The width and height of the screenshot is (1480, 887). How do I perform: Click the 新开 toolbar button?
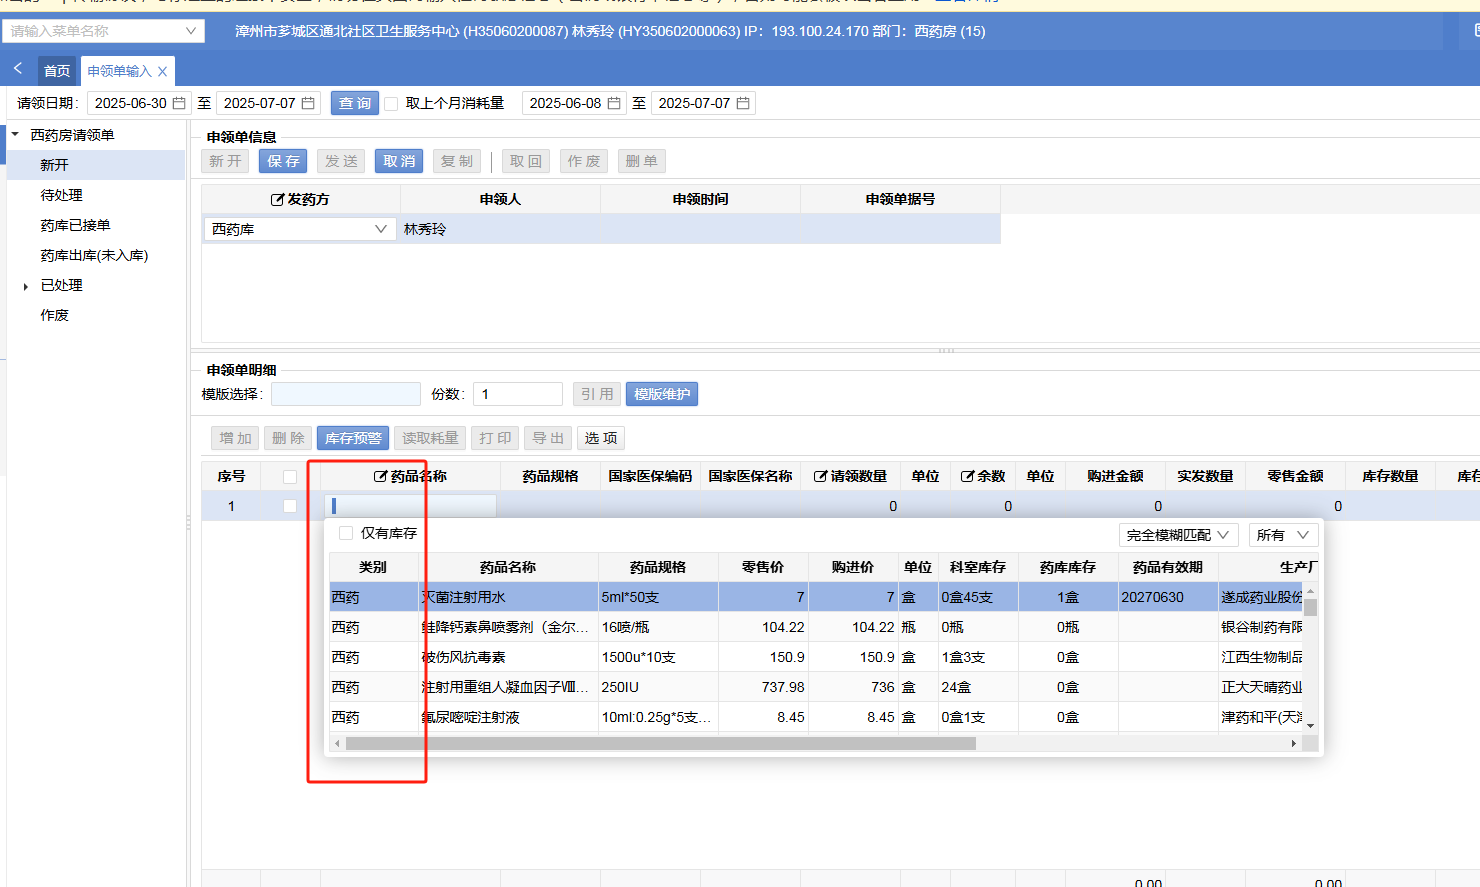tap(225, 161)
